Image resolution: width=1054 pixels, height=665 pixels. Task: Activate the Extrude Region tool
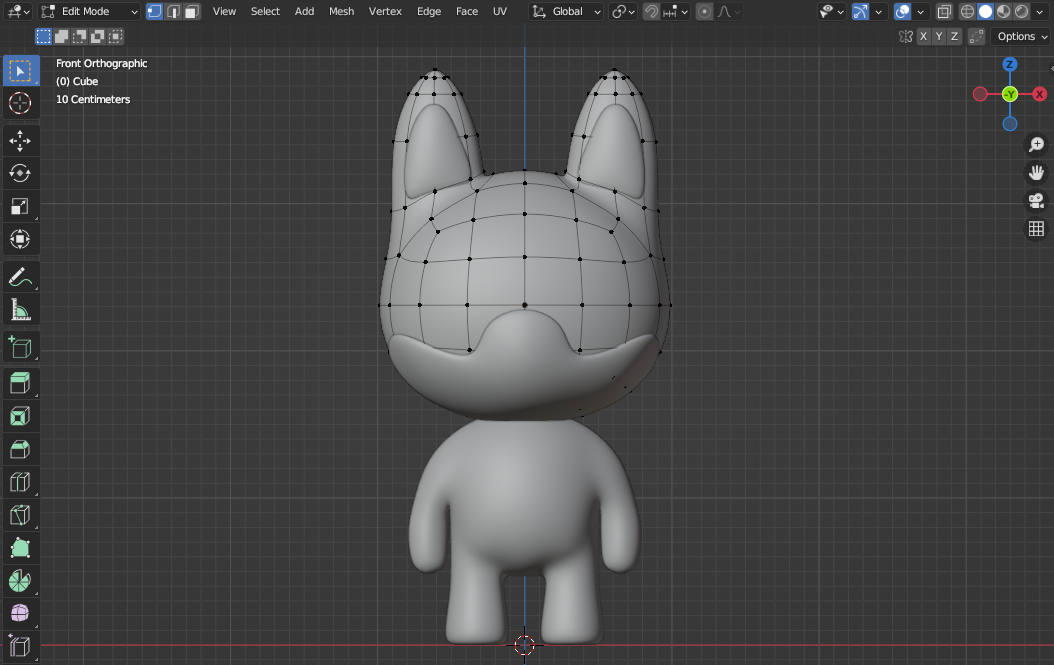(20, 382)
